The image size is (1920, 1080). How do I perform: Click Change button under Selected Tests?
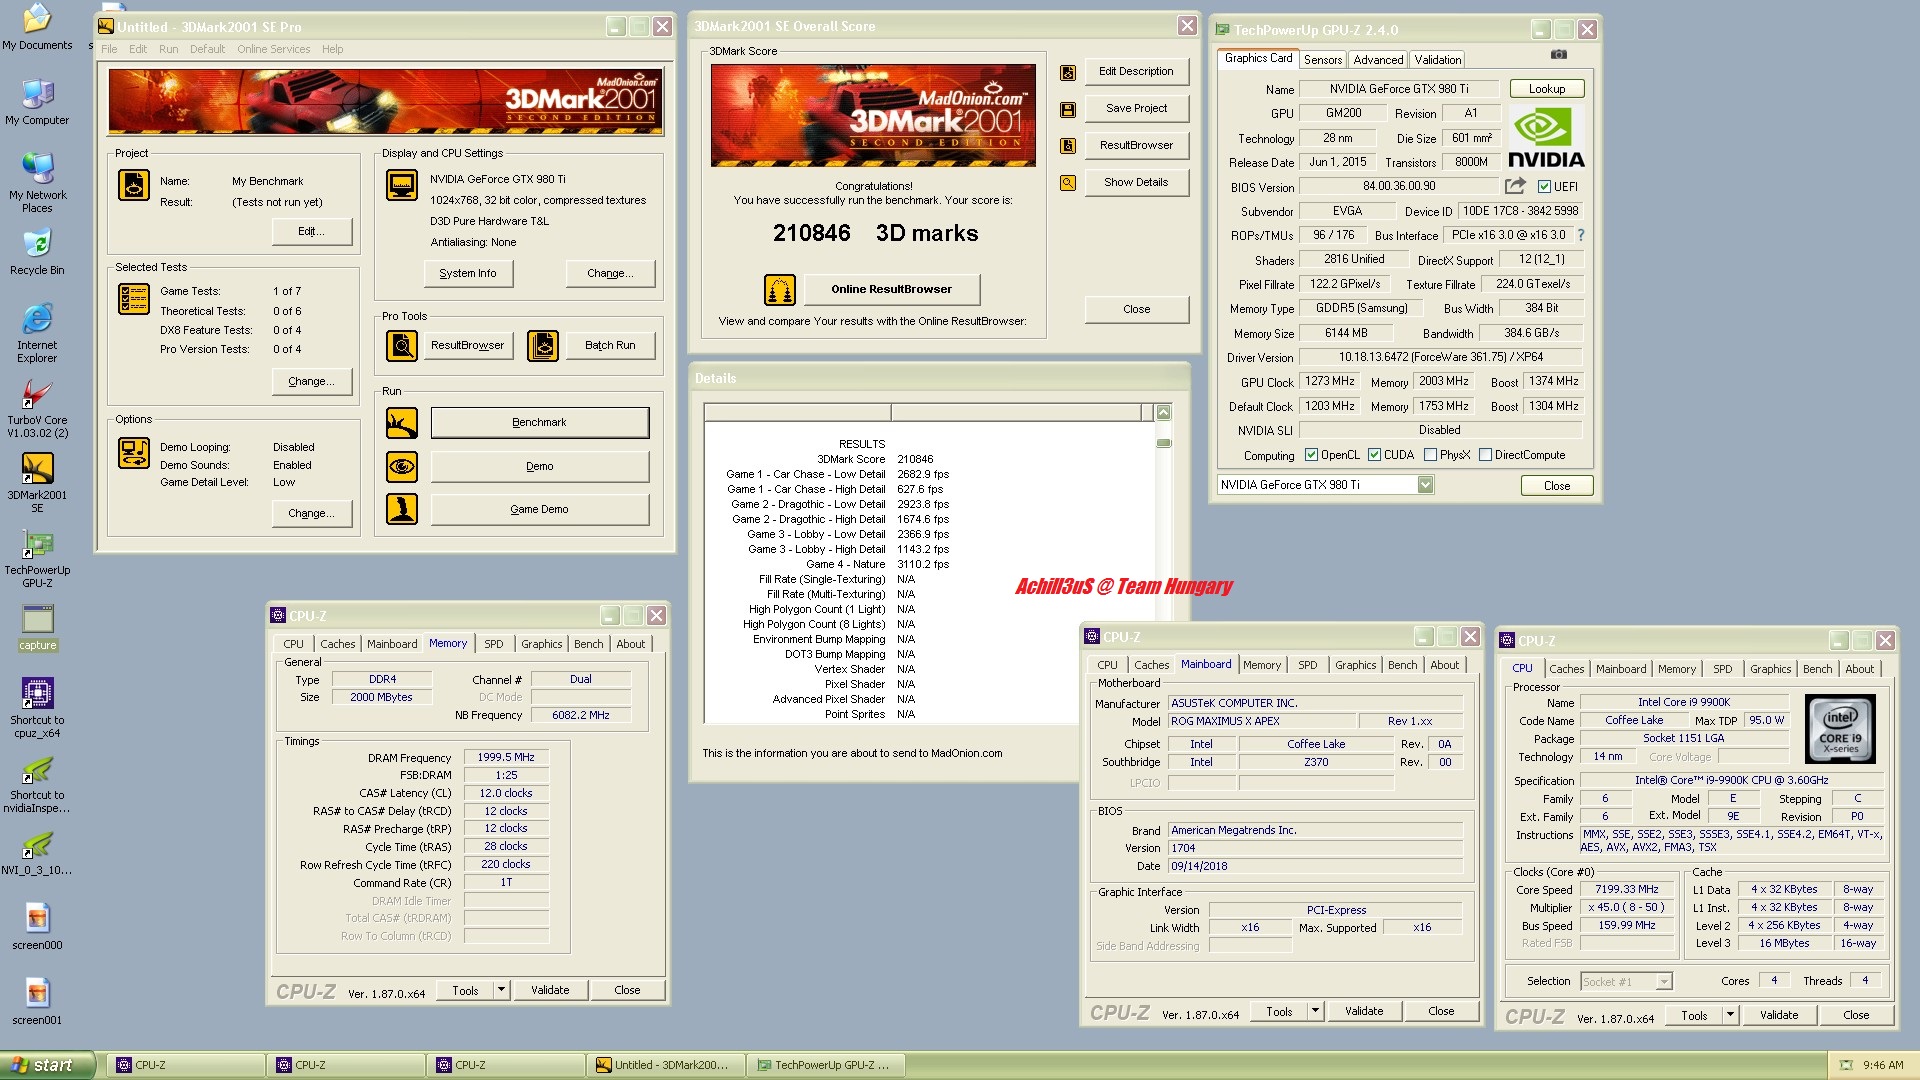[x=312, y=382]
